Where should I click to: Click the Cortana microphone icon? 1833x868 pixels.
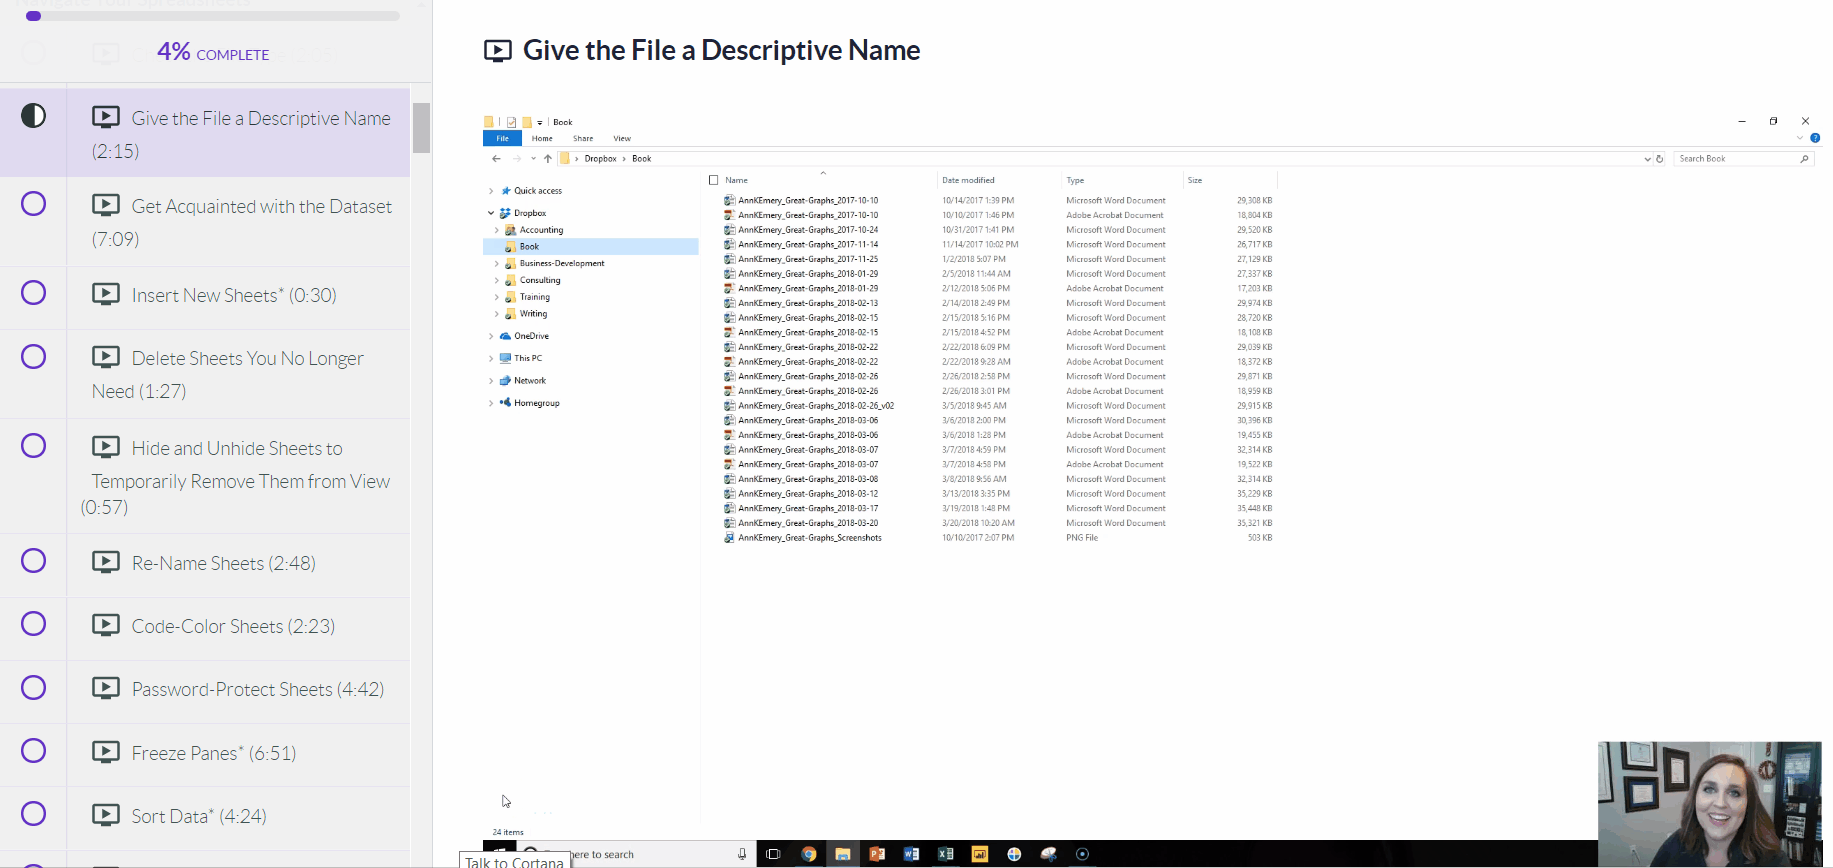coord(742,854)
